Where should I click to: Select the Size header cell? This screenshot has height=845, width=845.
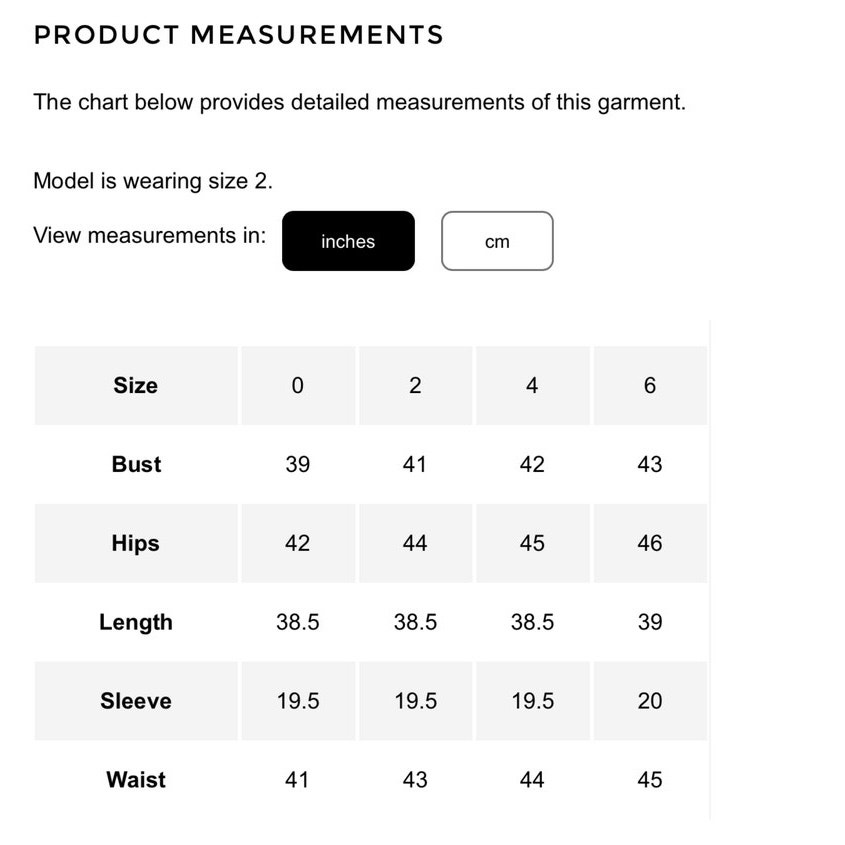[136, 385]
